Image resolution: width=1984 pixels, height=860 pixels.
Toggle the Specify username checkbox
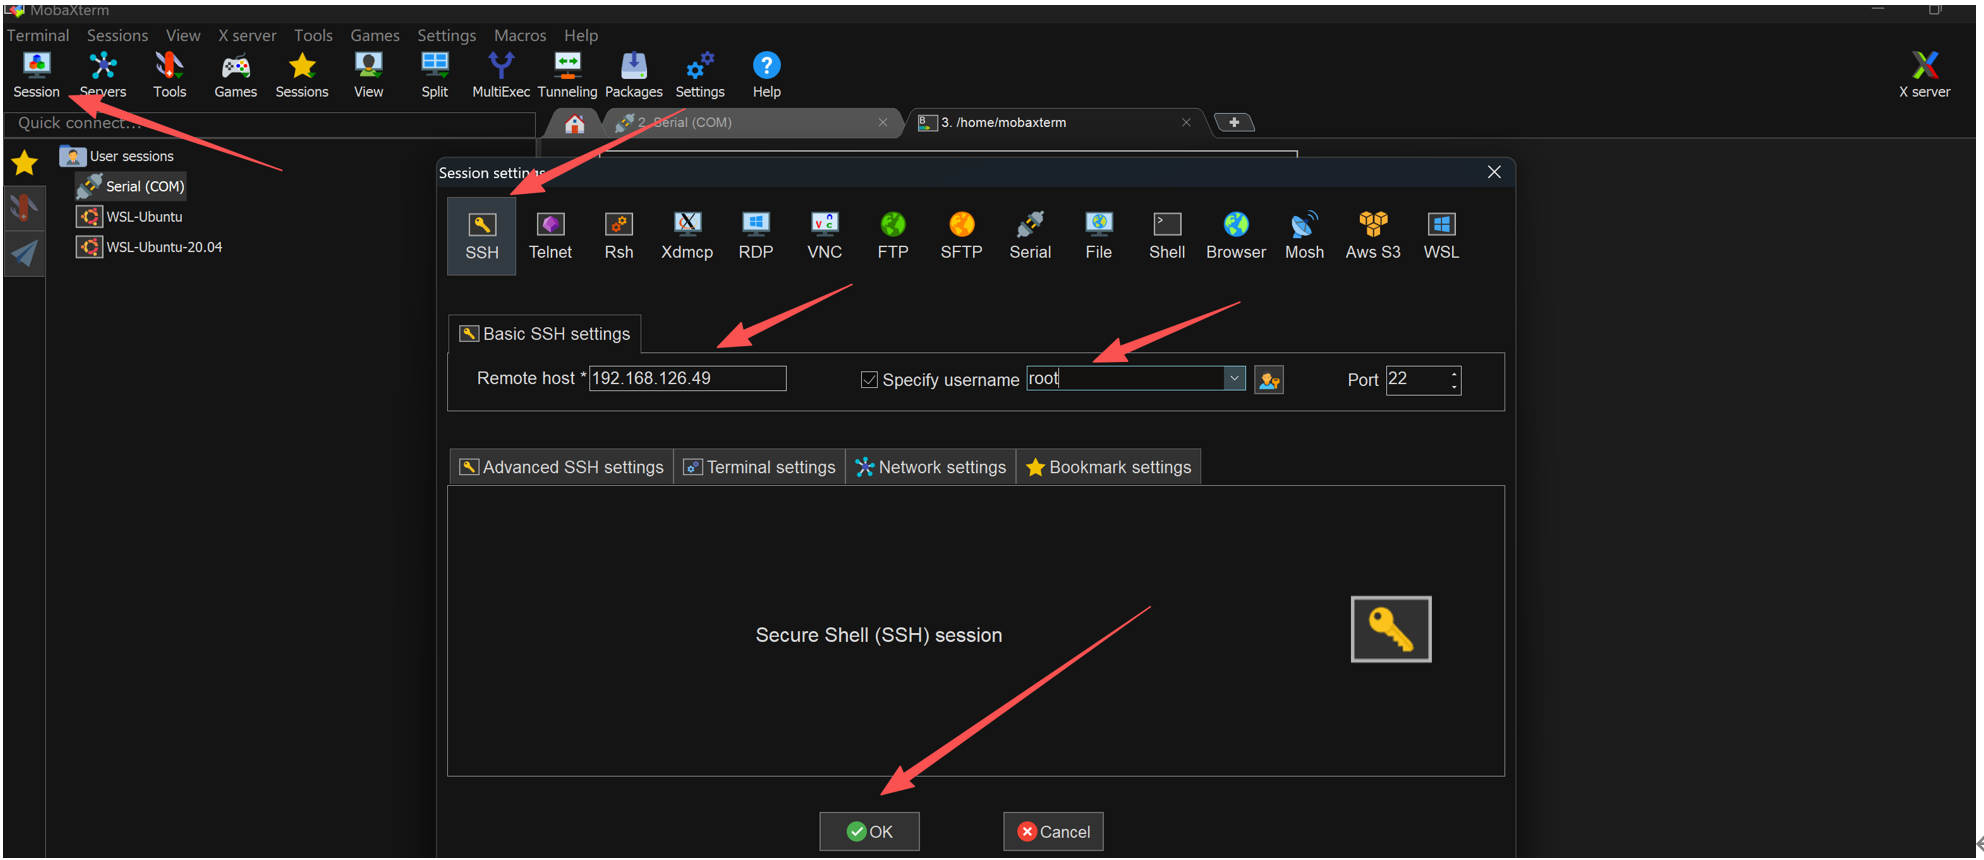(869, 380)
